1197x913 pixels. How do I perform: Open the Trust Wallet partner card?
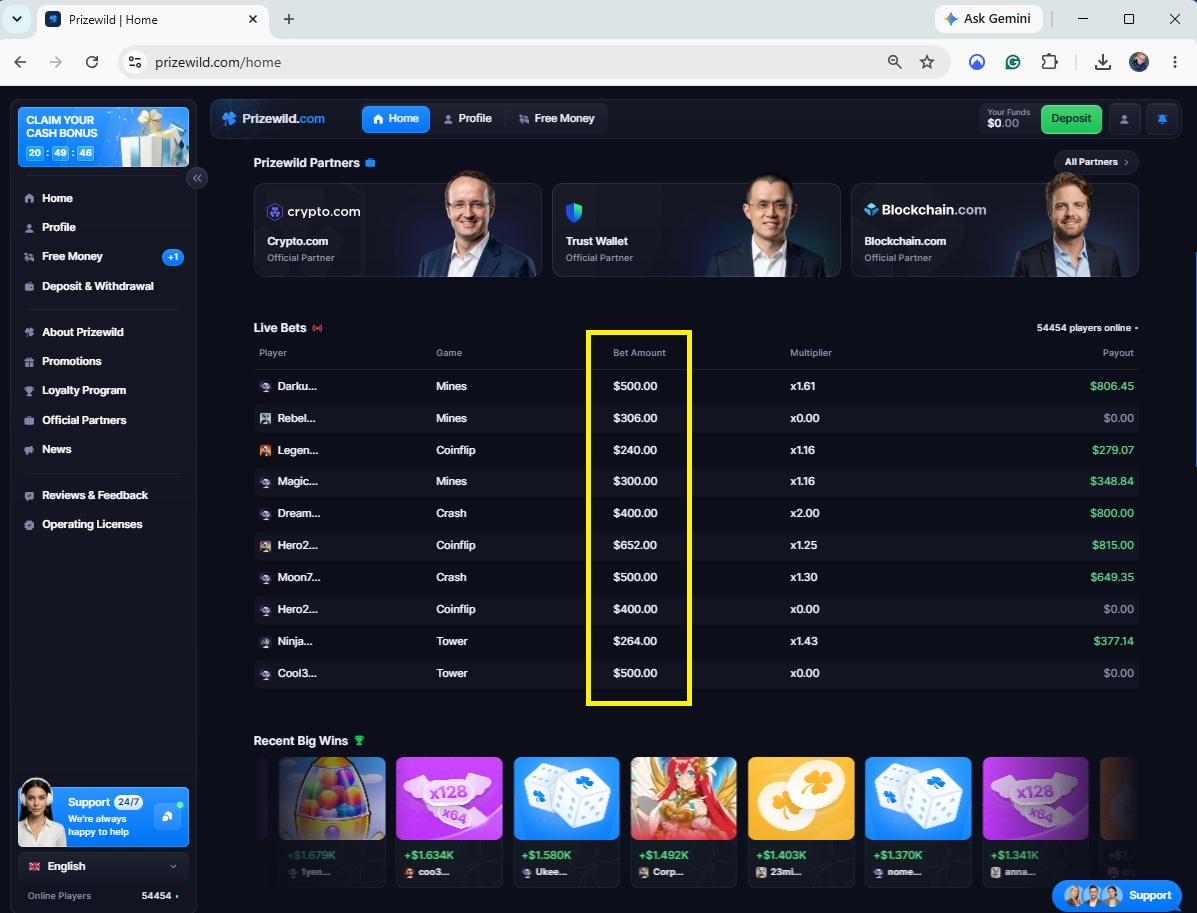(696, 230)
